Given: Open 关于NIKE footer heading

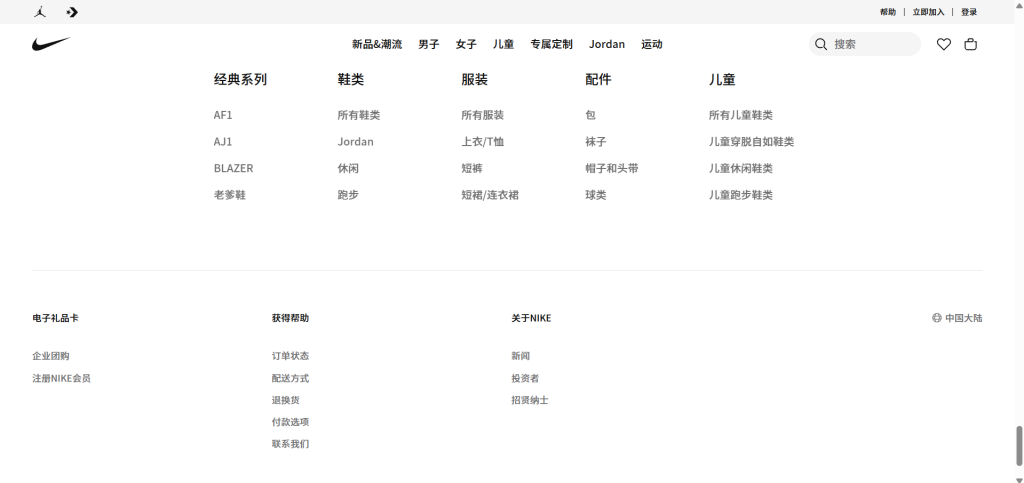Looking at the screenshot, I should [x=531, y=318].
